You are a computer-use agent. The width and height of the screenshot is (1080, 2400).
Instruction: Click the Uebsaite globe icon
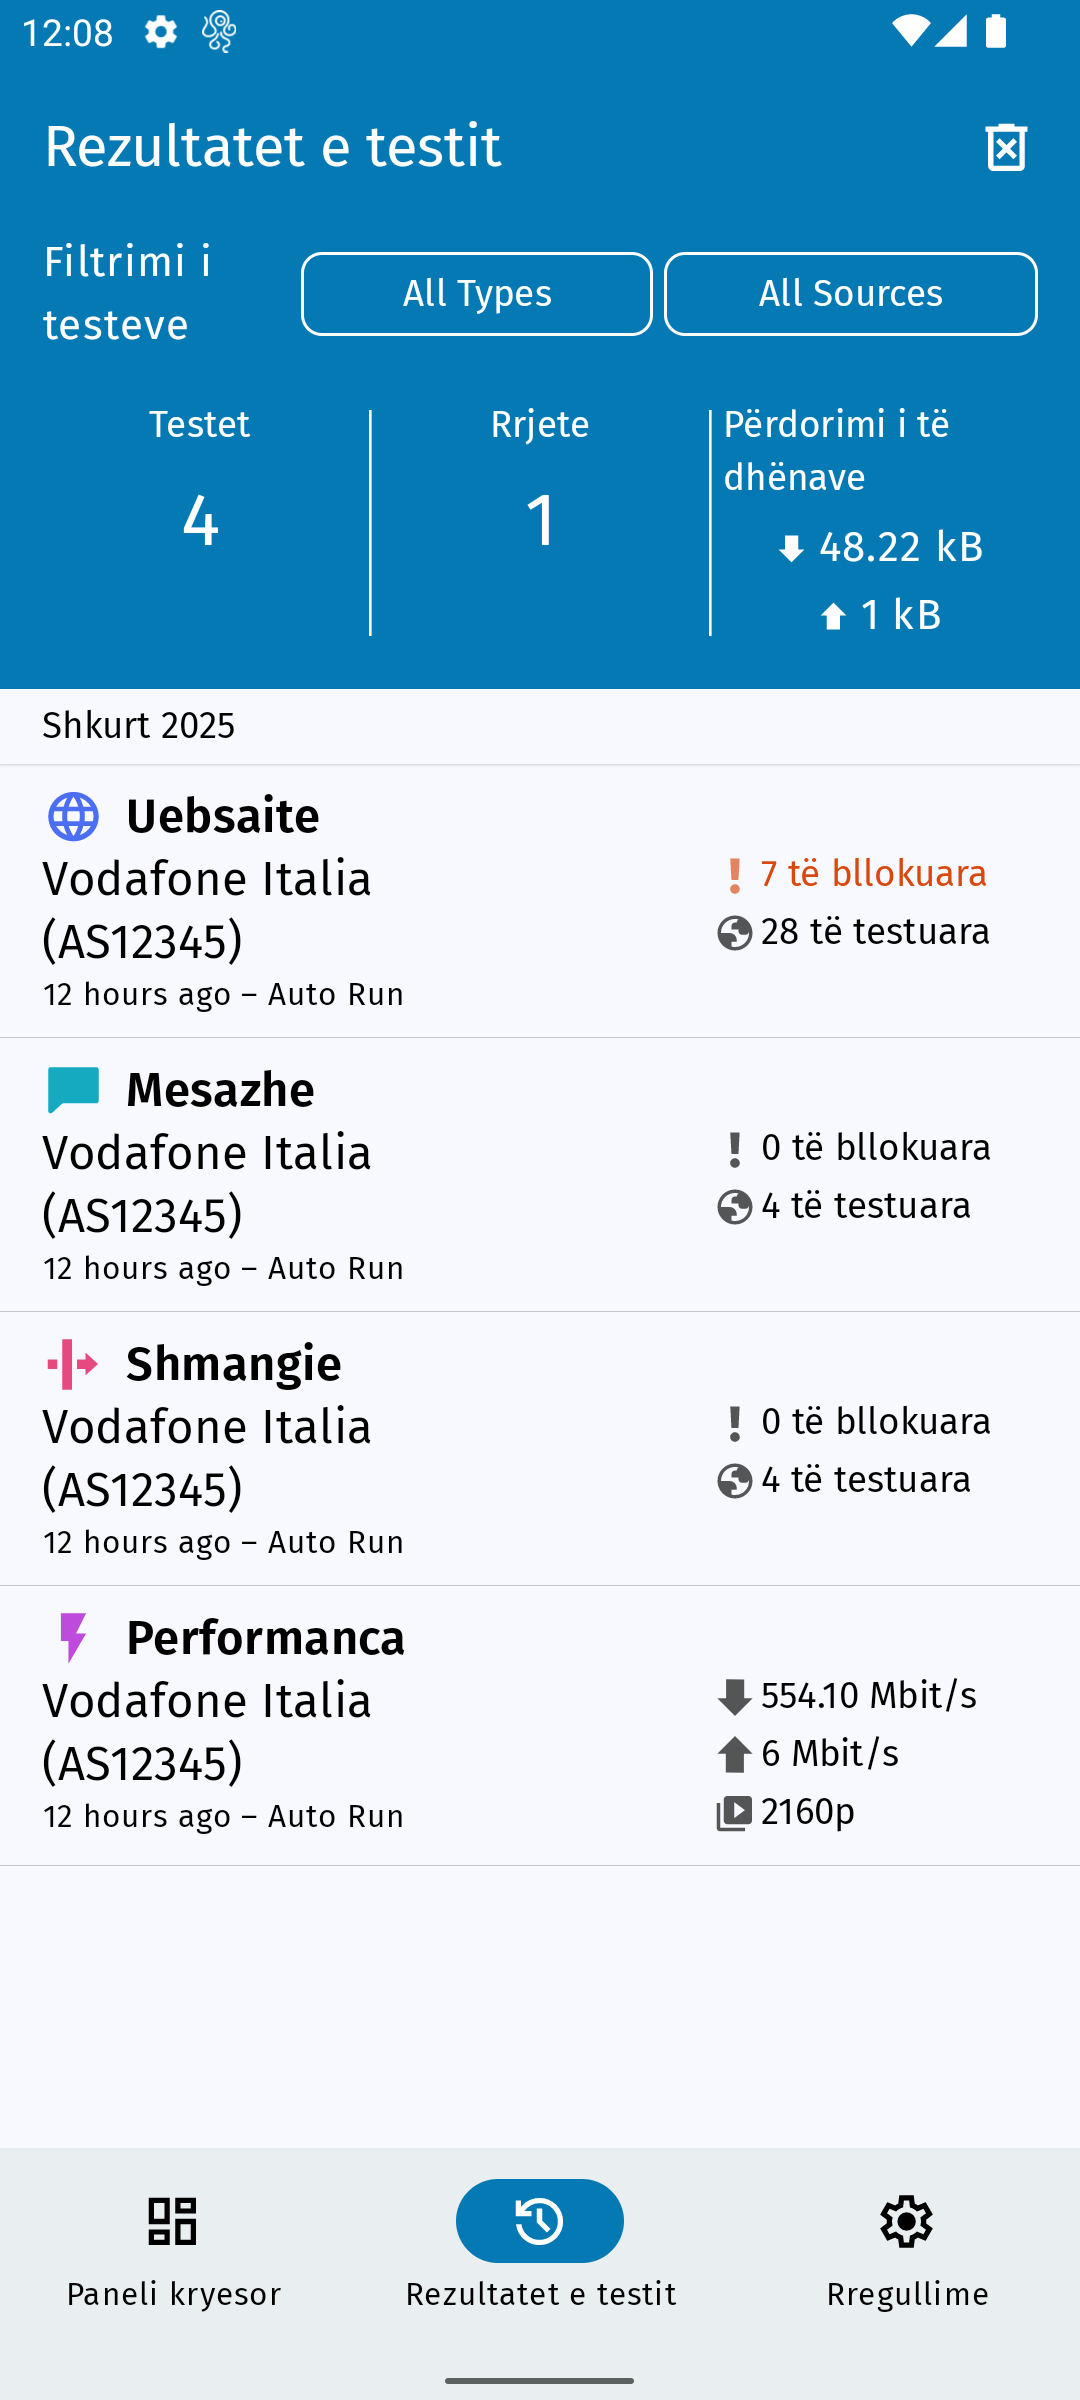pyautogui.click(x=73, y=817)
